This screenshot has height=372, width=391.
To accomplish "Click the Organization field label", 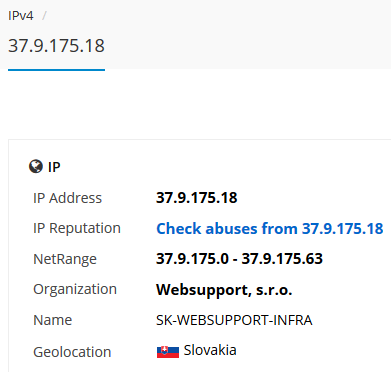I will point(75,289).
